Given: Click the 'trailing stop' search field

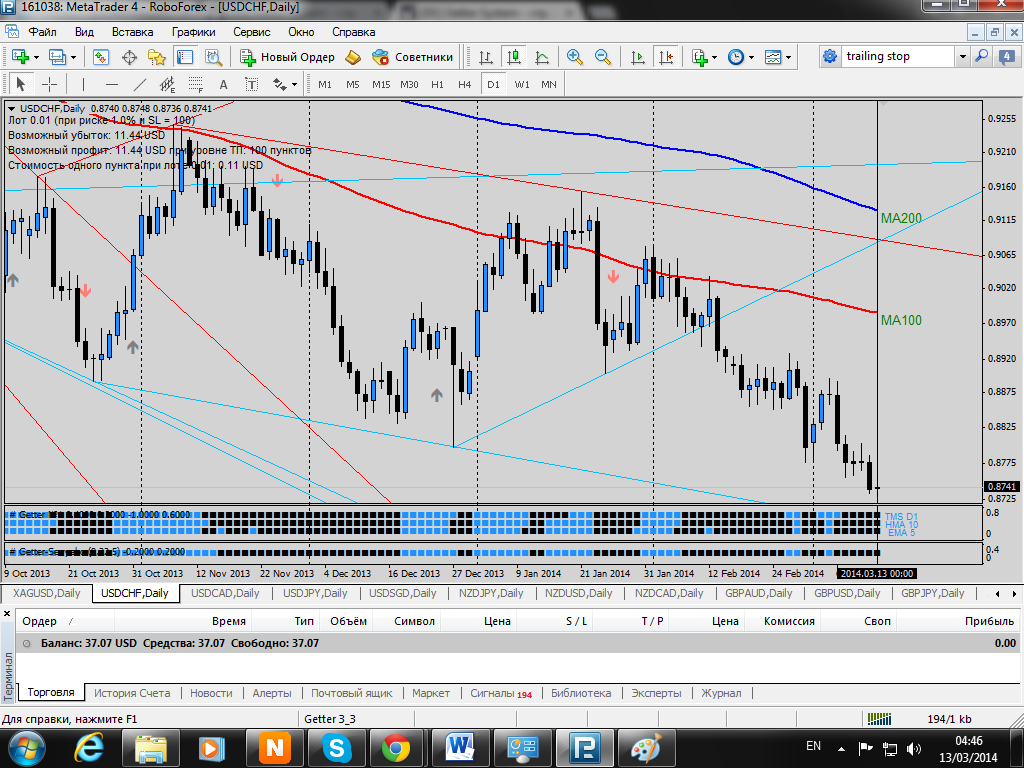Looking at the screenshot, I should [x=898, y=57].
